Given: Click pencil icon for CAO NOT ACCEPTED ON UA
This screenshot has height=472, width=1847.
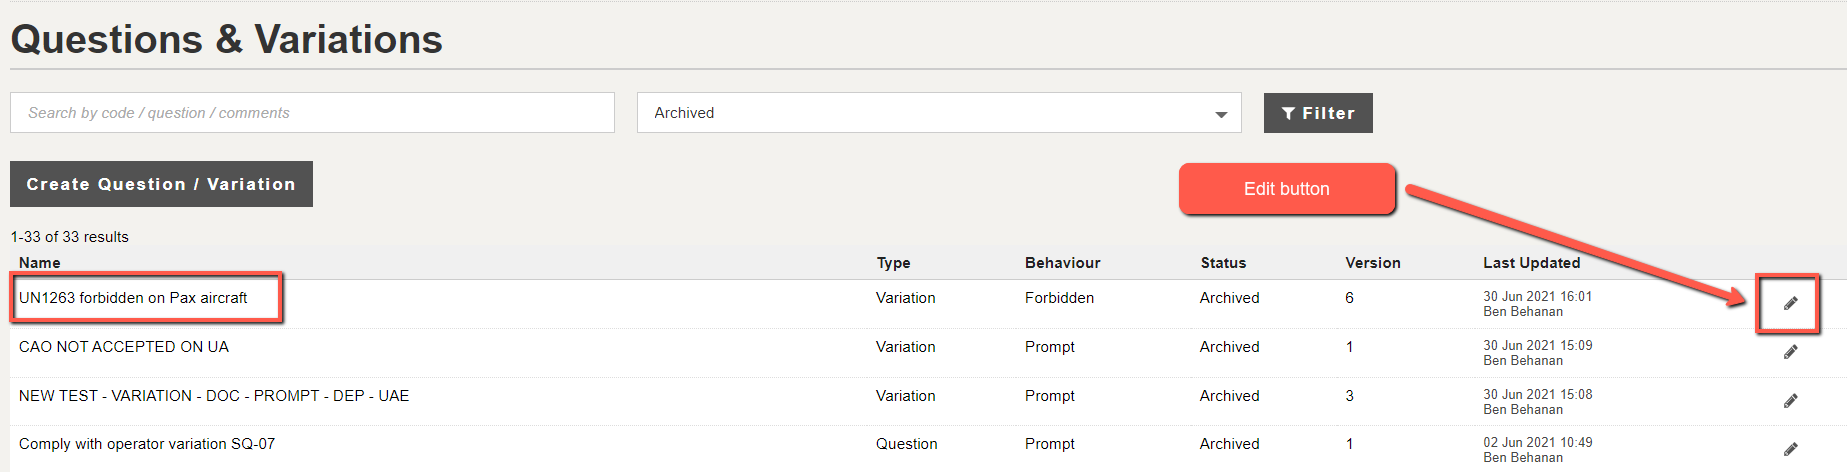Looking at the screenshot, I should pos(1790,352).
